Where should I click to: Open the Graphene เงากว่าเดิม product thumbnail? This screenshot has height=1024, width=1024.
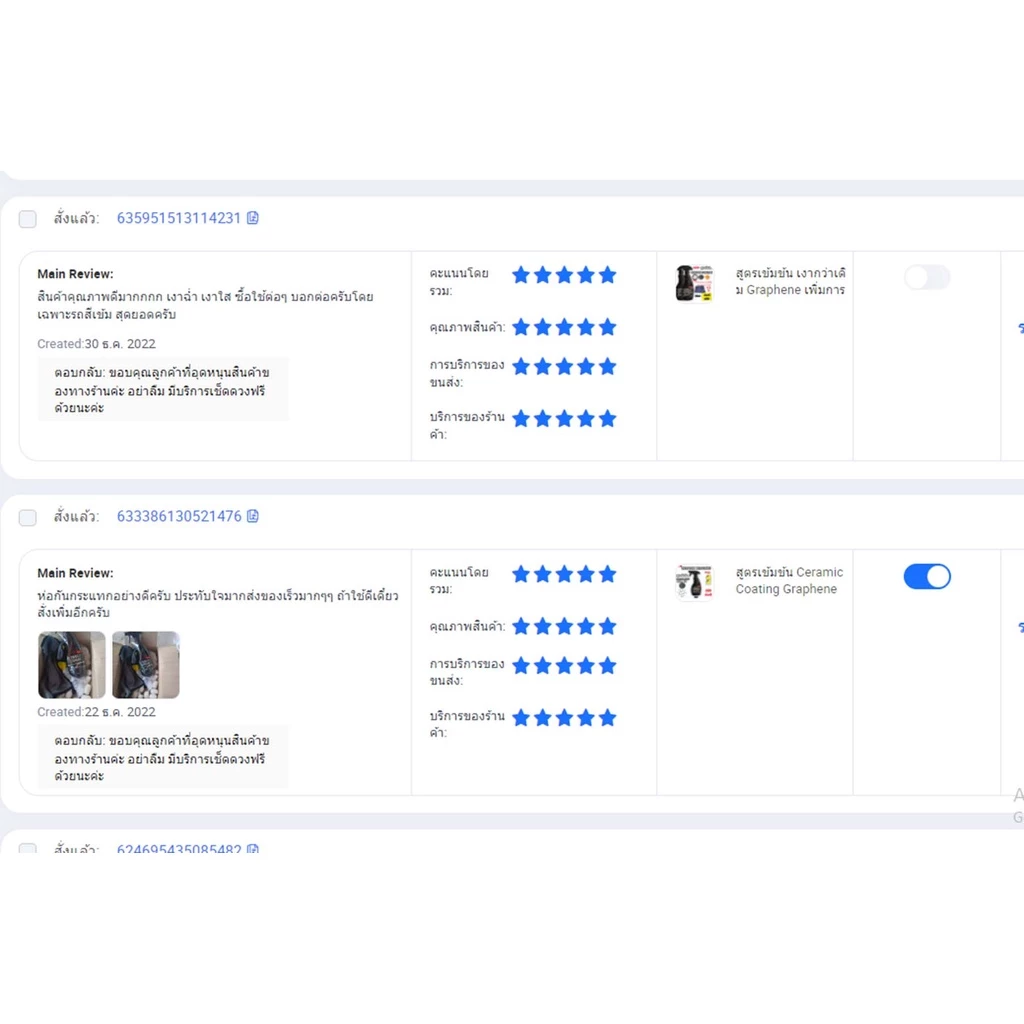[694, 283]
